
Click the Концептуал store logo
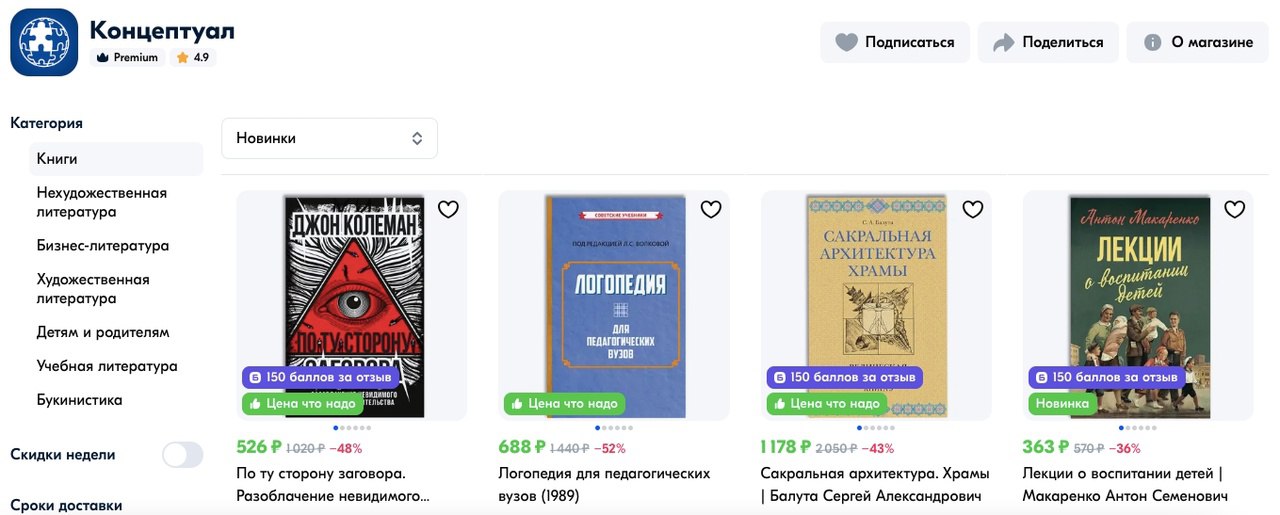coord(44,42)
